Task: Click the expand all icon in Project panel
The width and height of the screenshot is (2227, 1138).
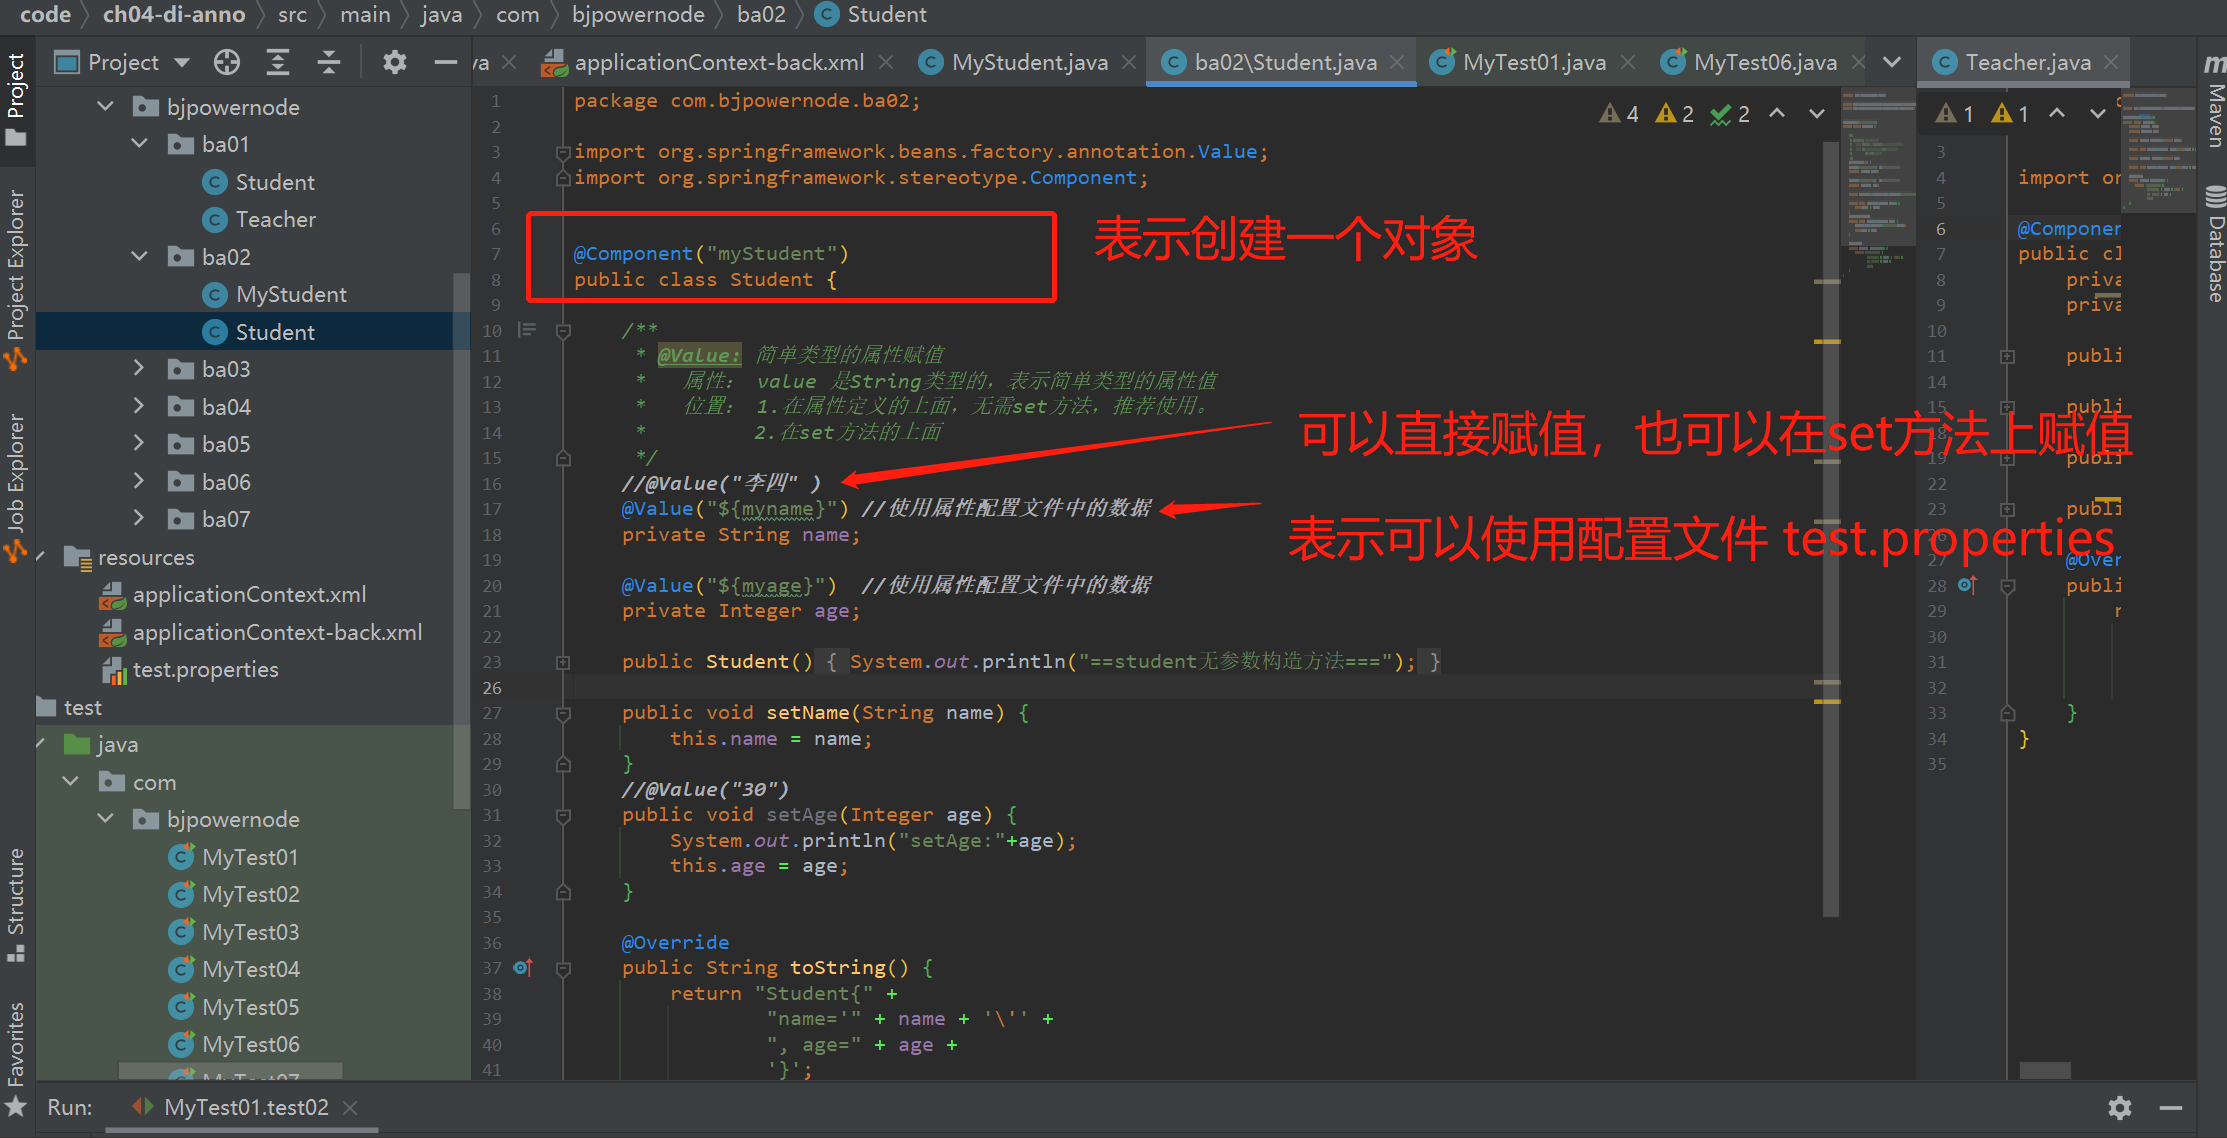Action: (x=278, y=62)
